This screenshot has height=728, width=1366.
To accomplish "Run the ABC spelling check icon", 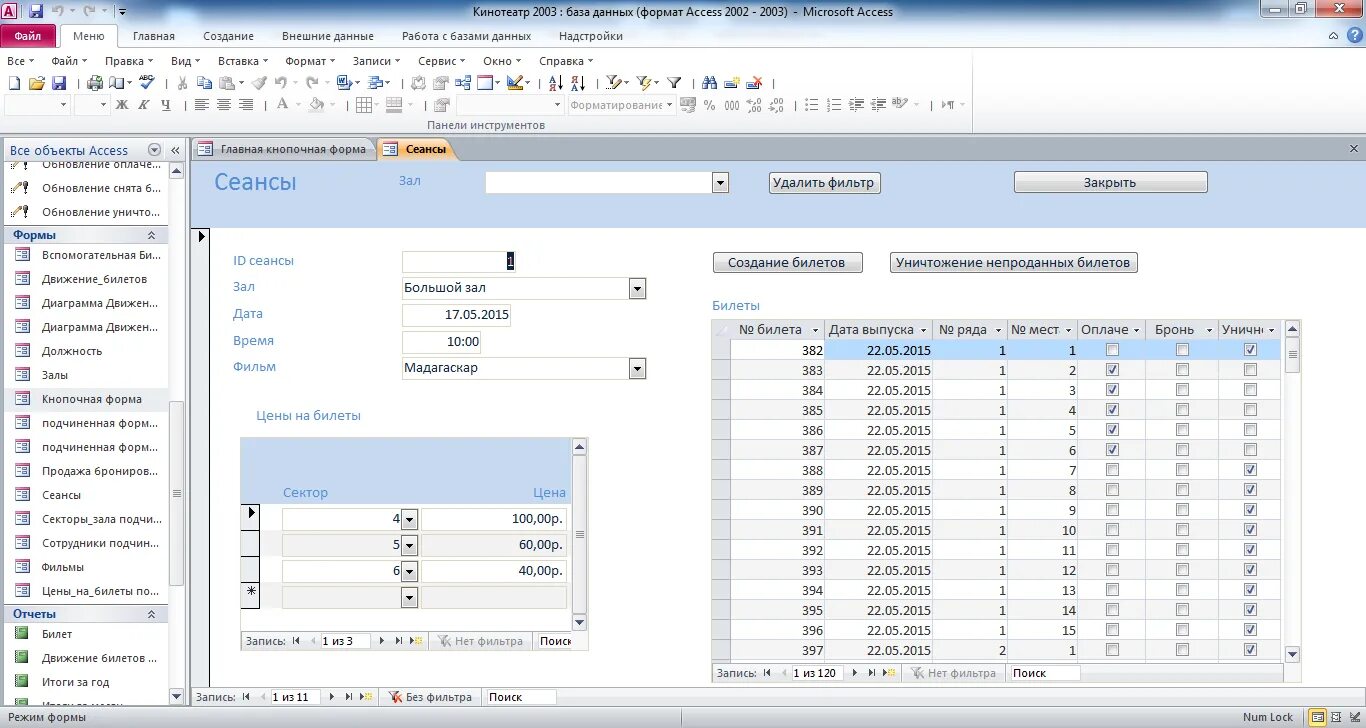I will pos(147,83).
